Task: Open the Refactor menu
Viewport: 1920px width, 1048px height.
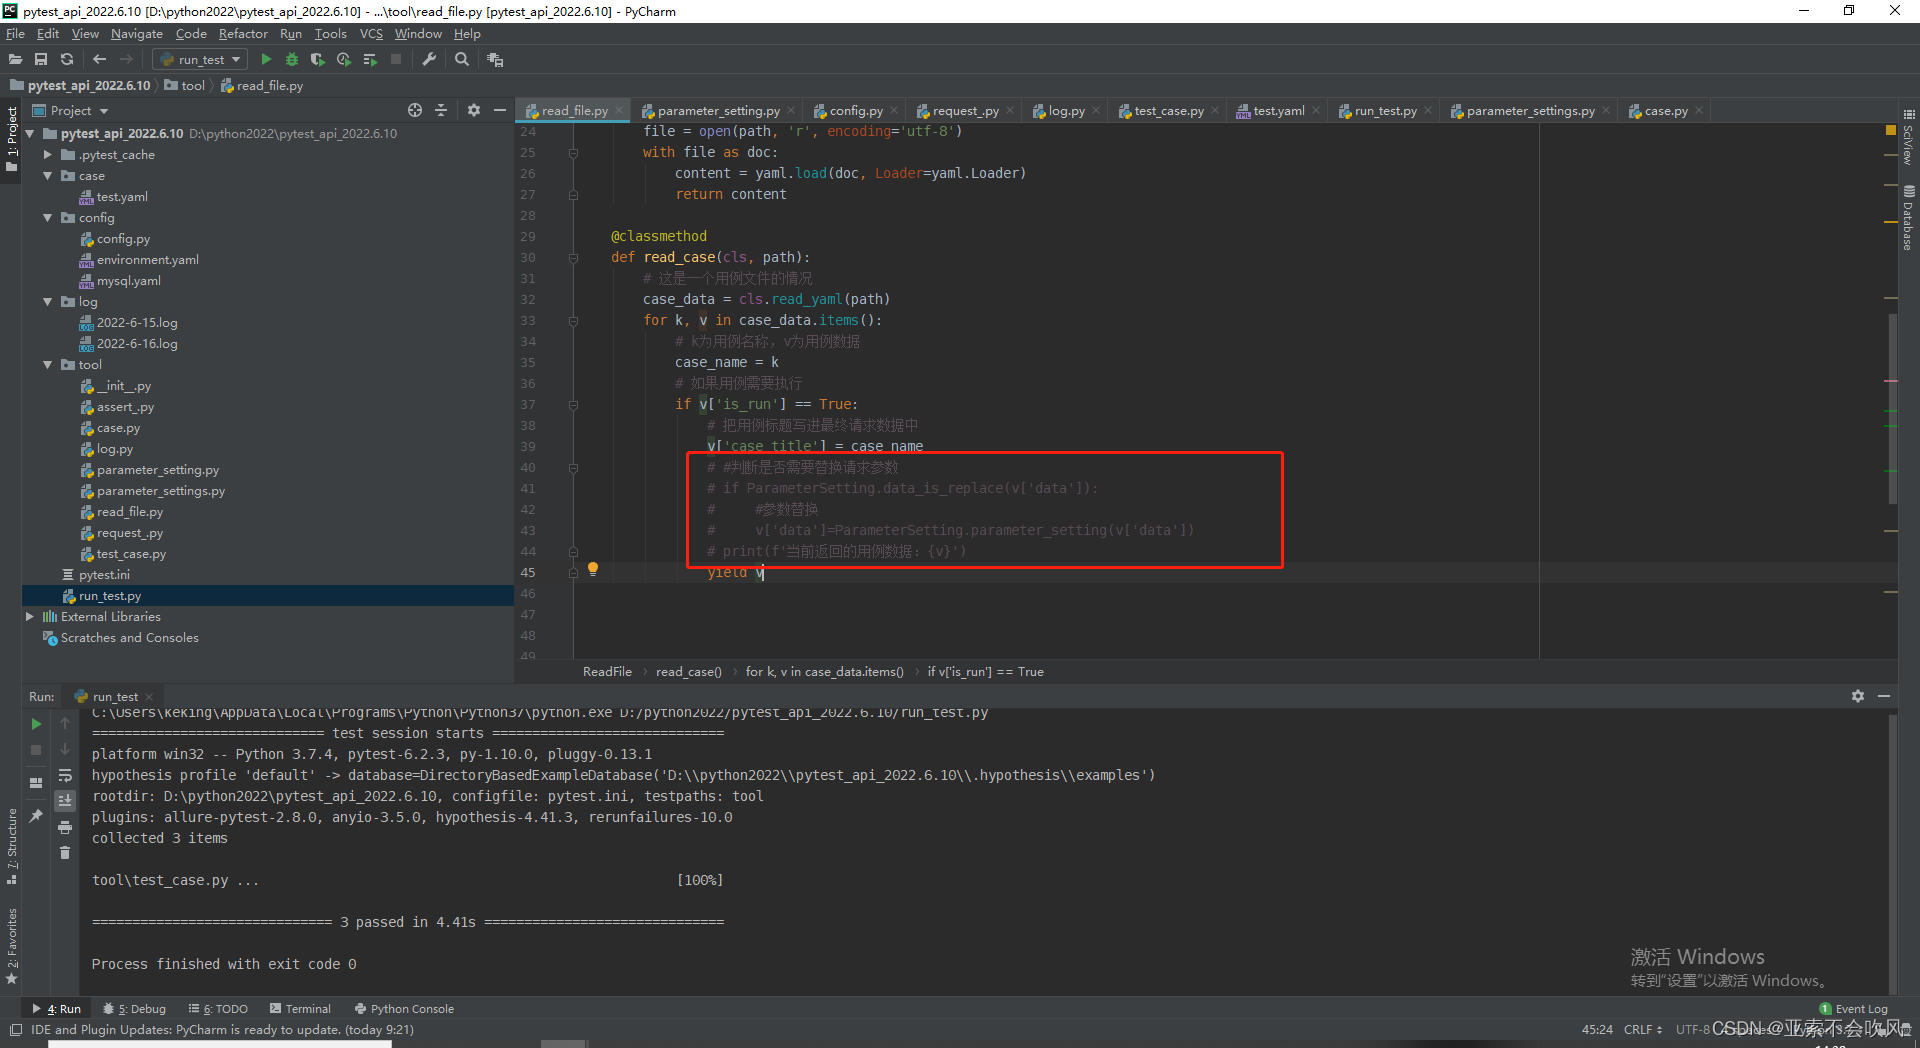Action: coord(243,34)
